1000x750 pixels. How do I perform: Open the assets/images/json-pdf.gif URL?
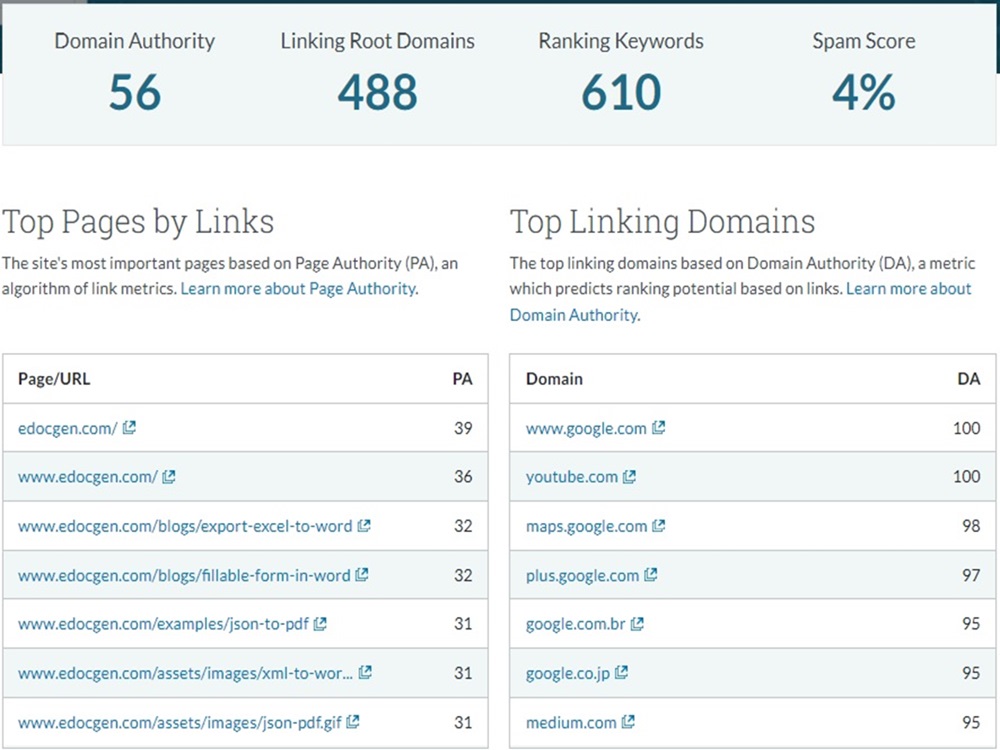pyautogui.click(x=180, y=723)
